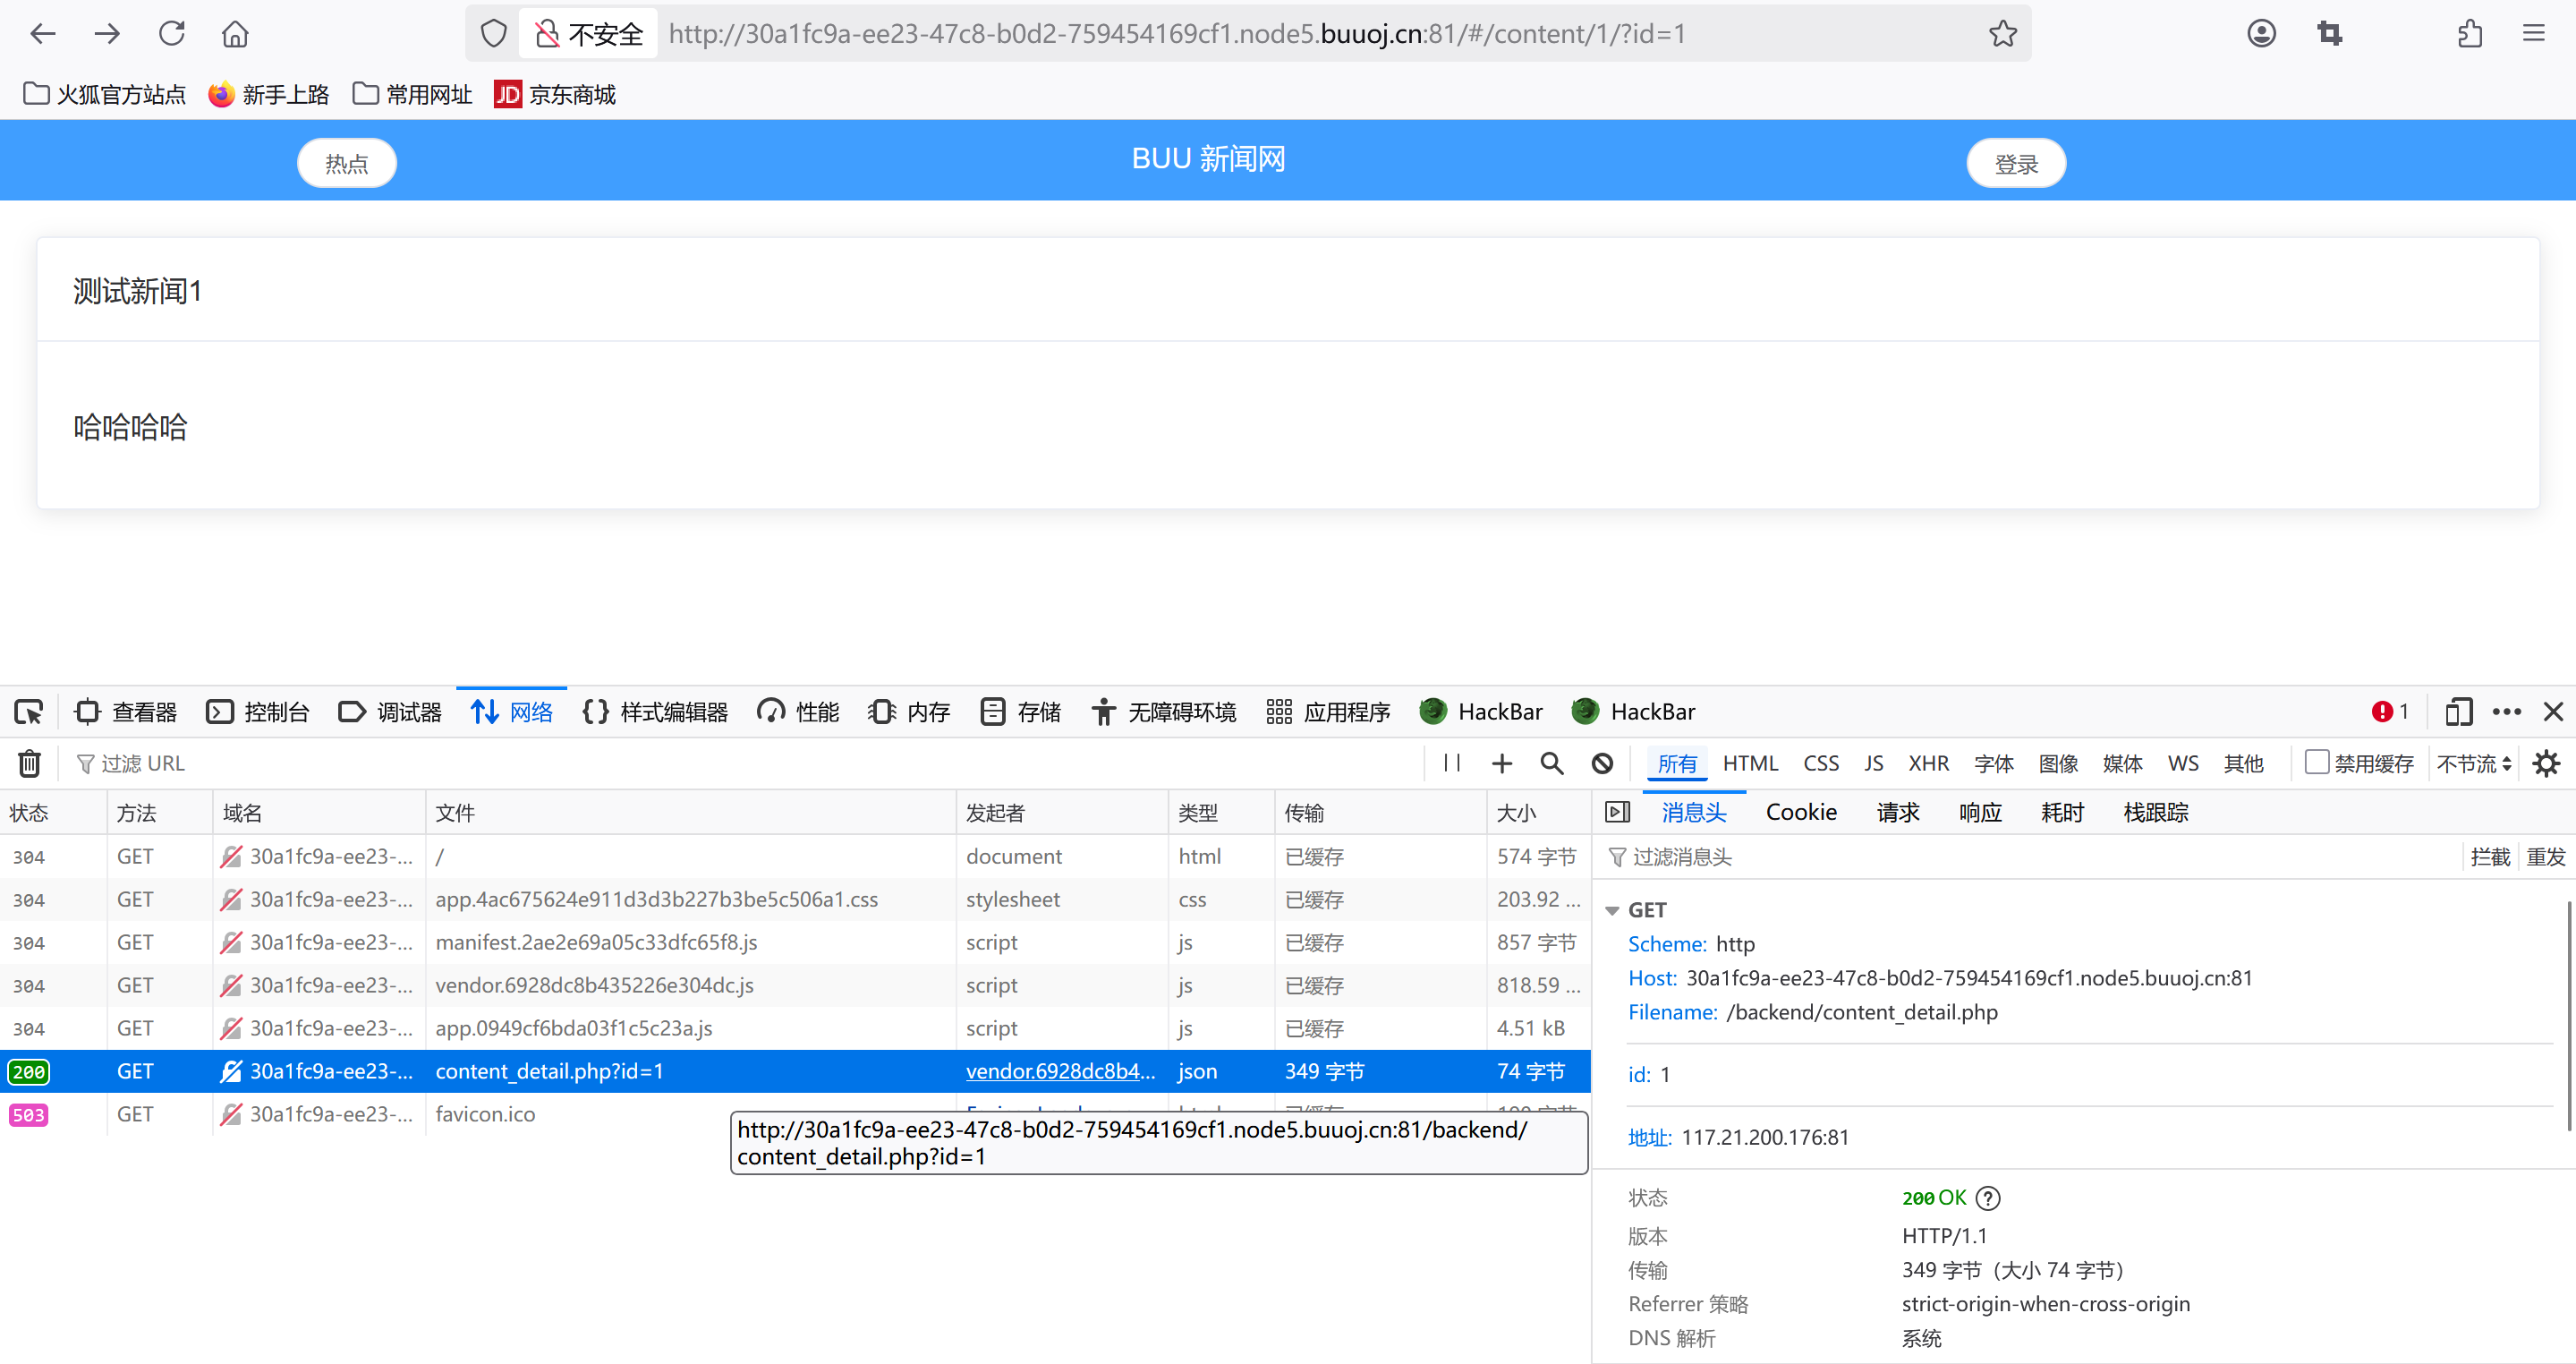The width and height of the screenshot is (2576, 1364).
Task: Open network settings gear icon
Action: click(x=2546, y=764)
